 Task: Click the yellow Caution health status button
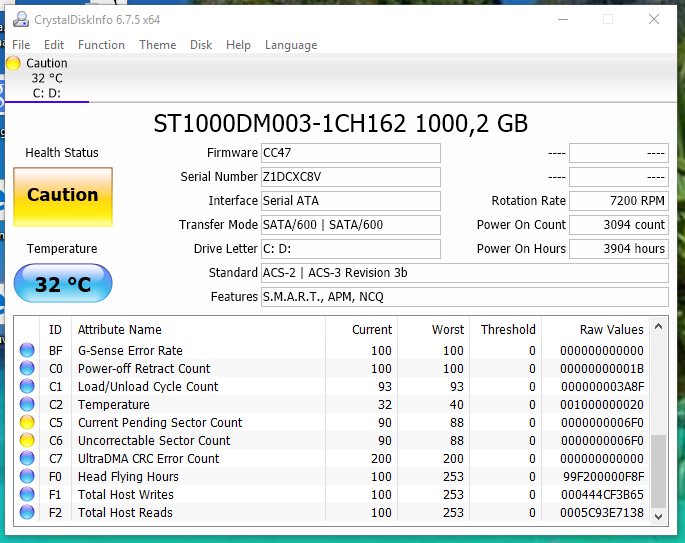[x=63, y=197]
